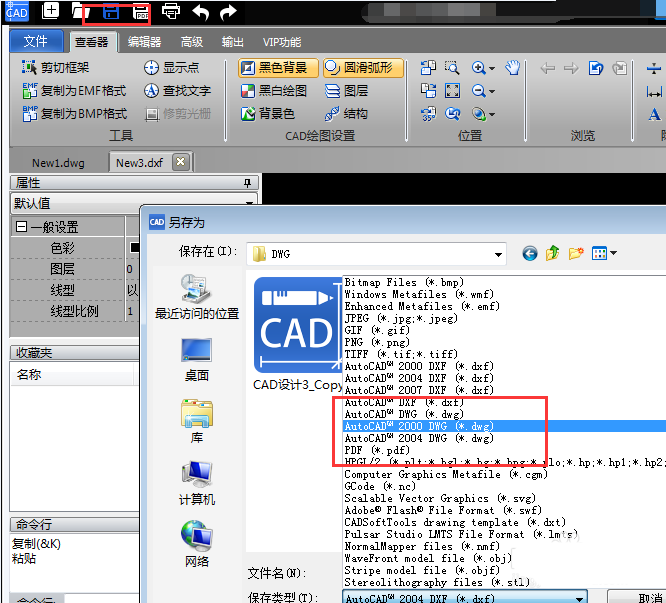
Task: Click the blue Save floppy disk icon
Action: 111,12
